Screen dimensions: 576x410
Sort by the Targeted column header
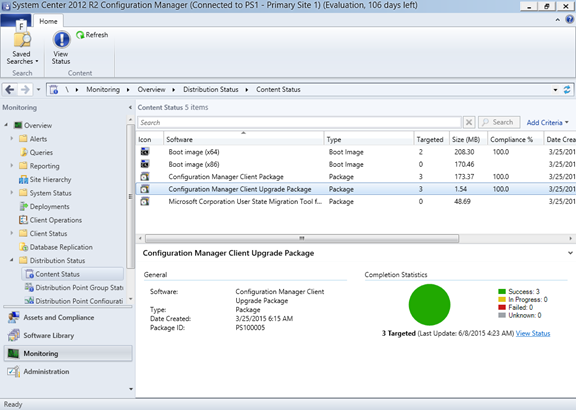coord(431,139)
